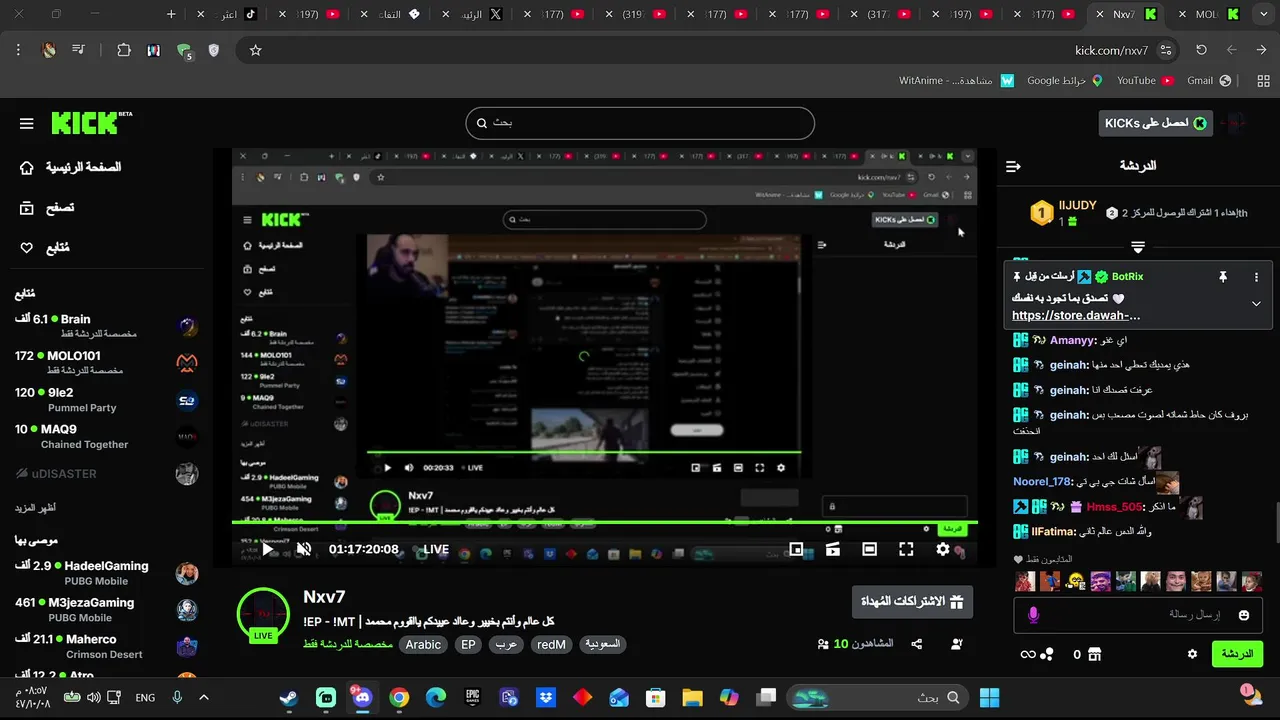This screenshot has height=720, width=1280.
Task: Click username Hmss_505 in chat
Action: point(1114,507)
